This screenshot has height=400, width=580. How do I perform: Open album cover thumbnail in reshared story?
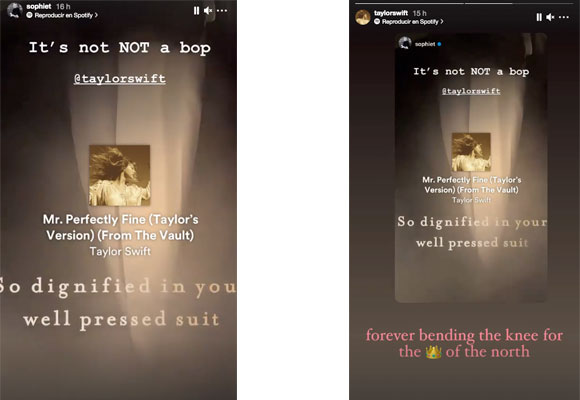click(471, 152)
